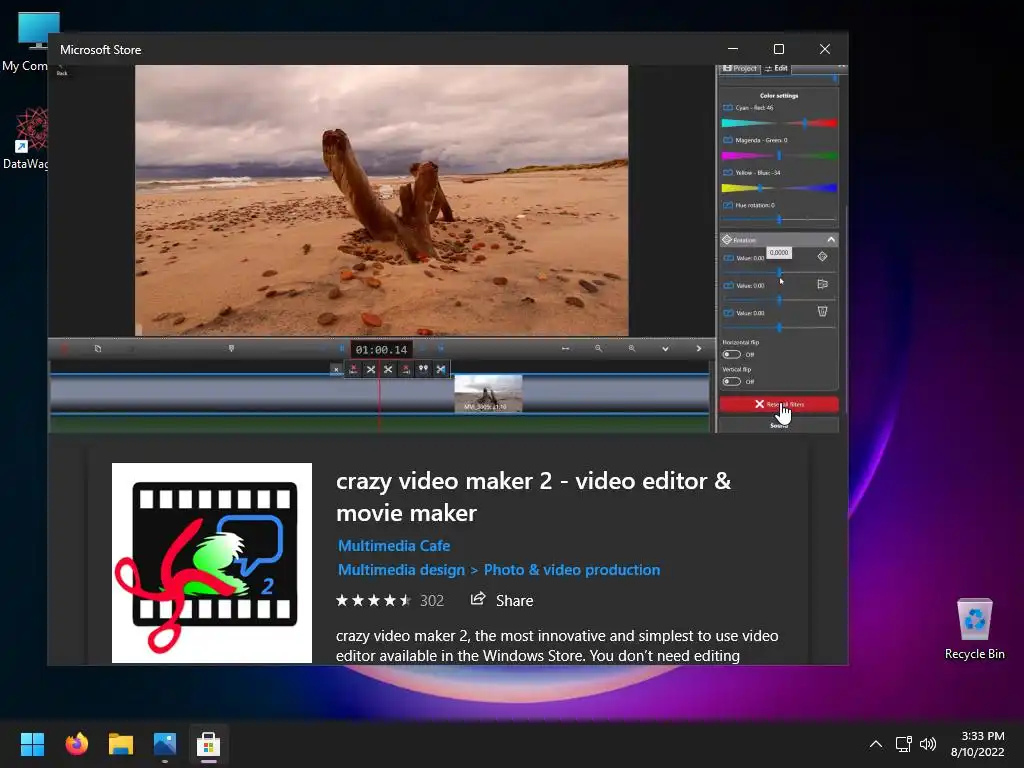1024x768 pixels.
Task: Show hidden tray icons chevron
Action: 876,744
